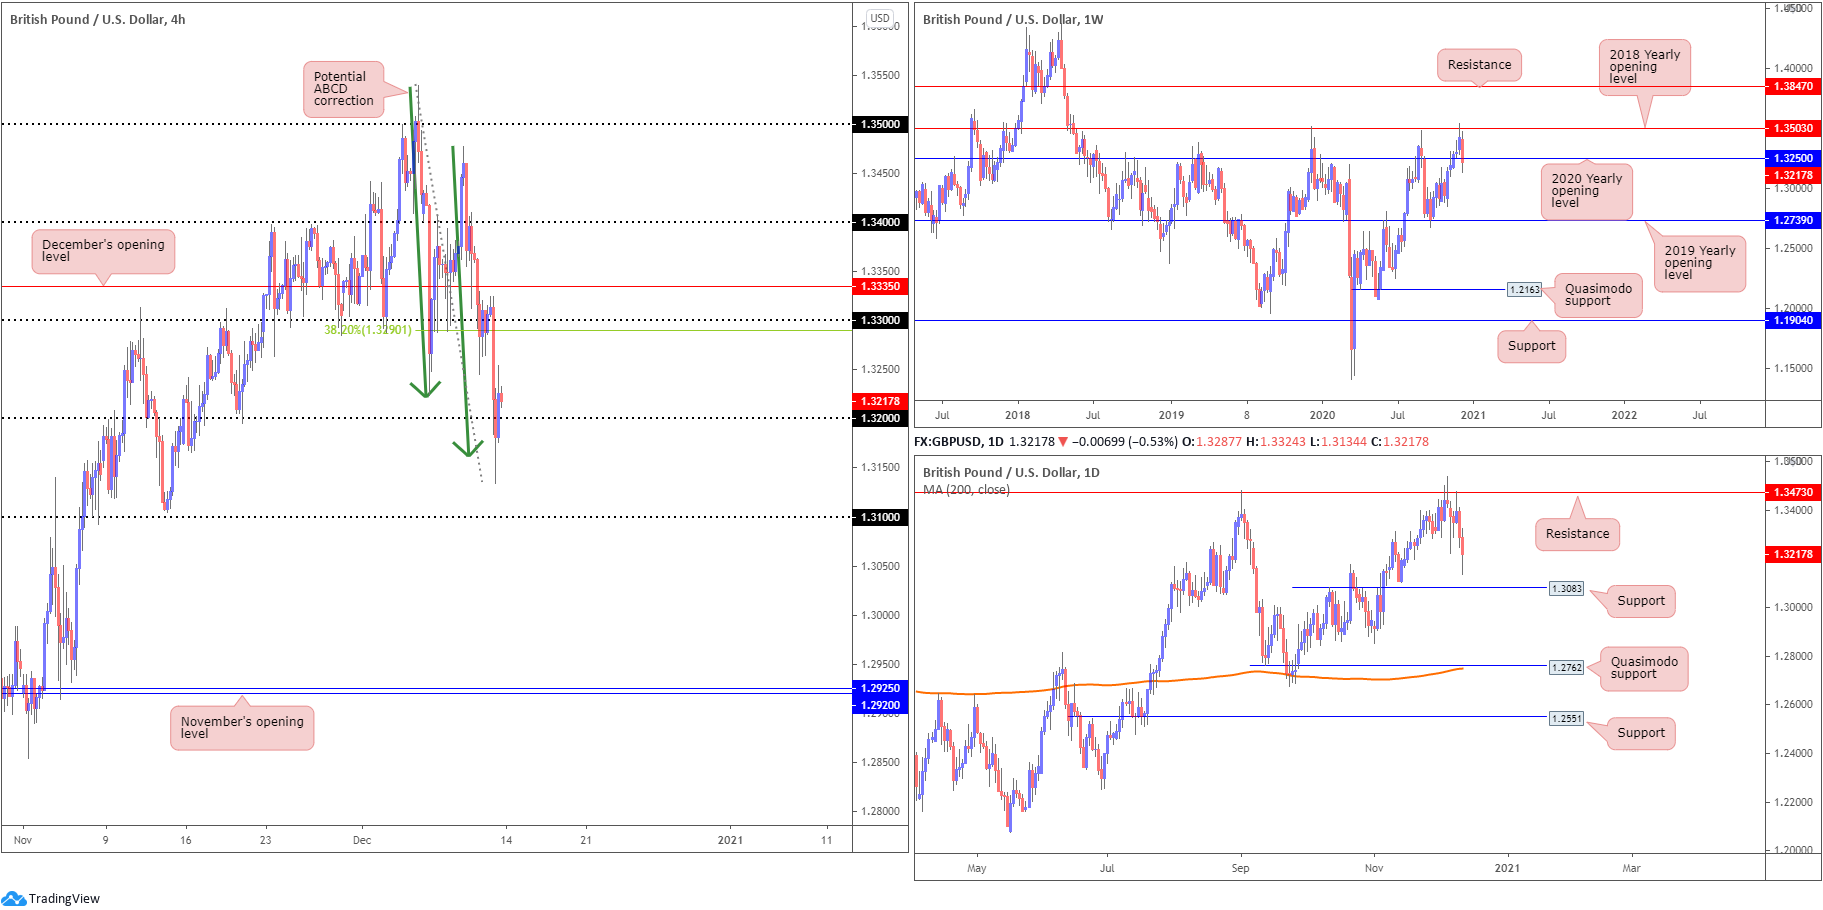Click the USD currency button on 4h chart
Viewport: 1823px width, 910px height.
coord(880,18)
